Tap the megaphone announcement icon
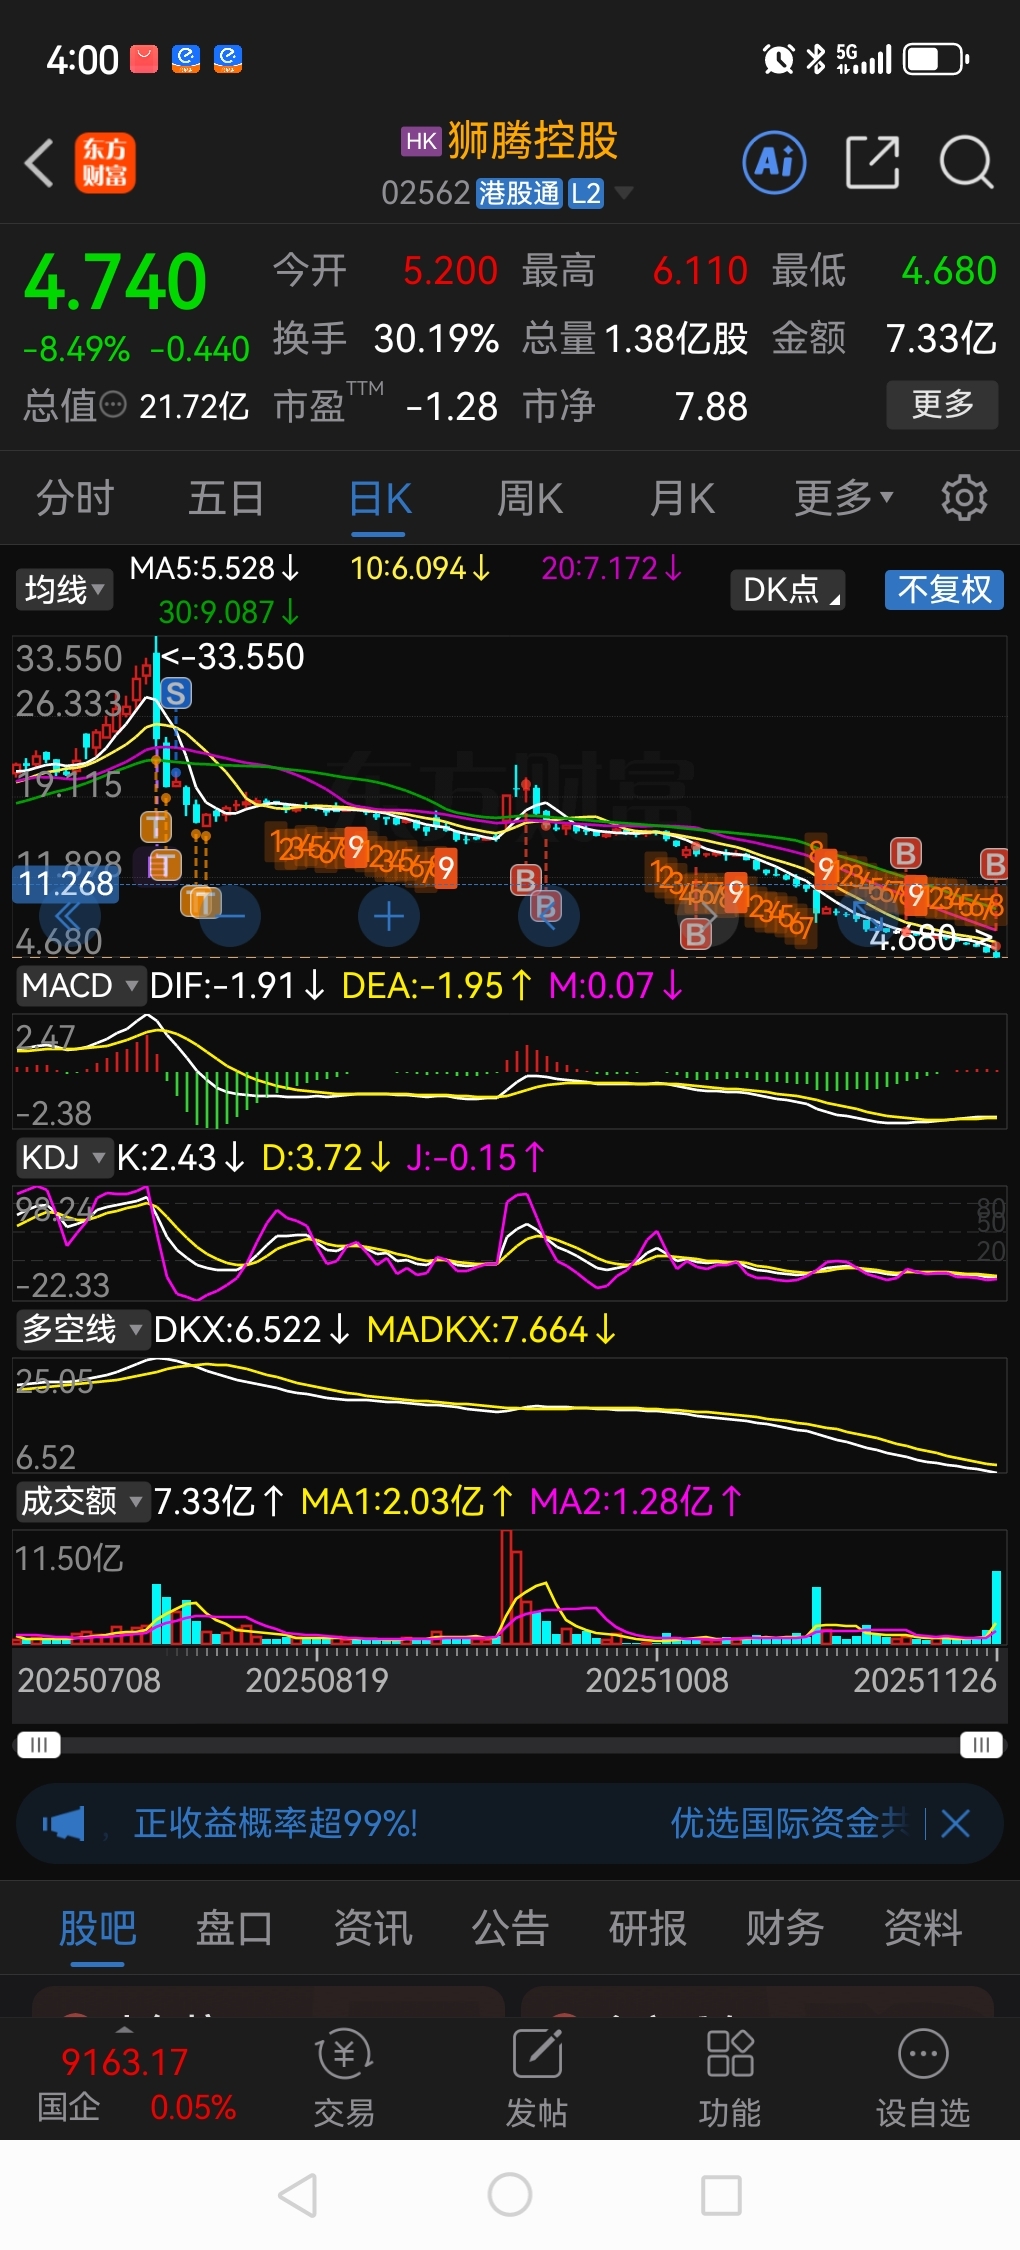This screenshot has width=1020, height=2250. [64, 1823]
